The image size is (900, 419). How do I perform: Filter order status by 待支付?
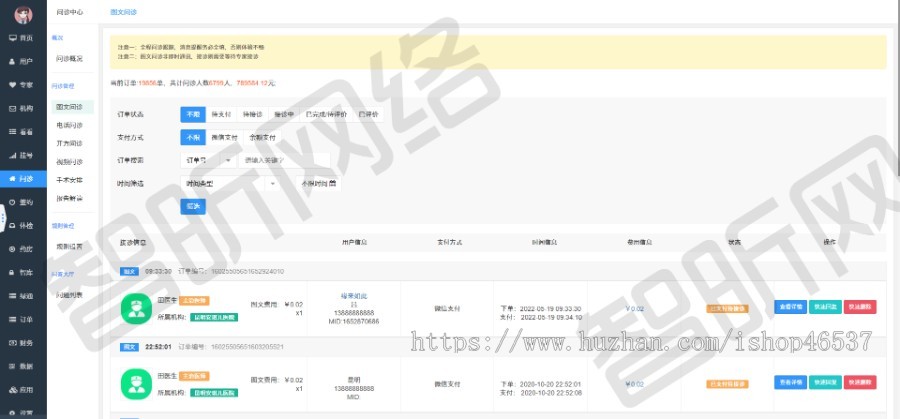(221, 114)
